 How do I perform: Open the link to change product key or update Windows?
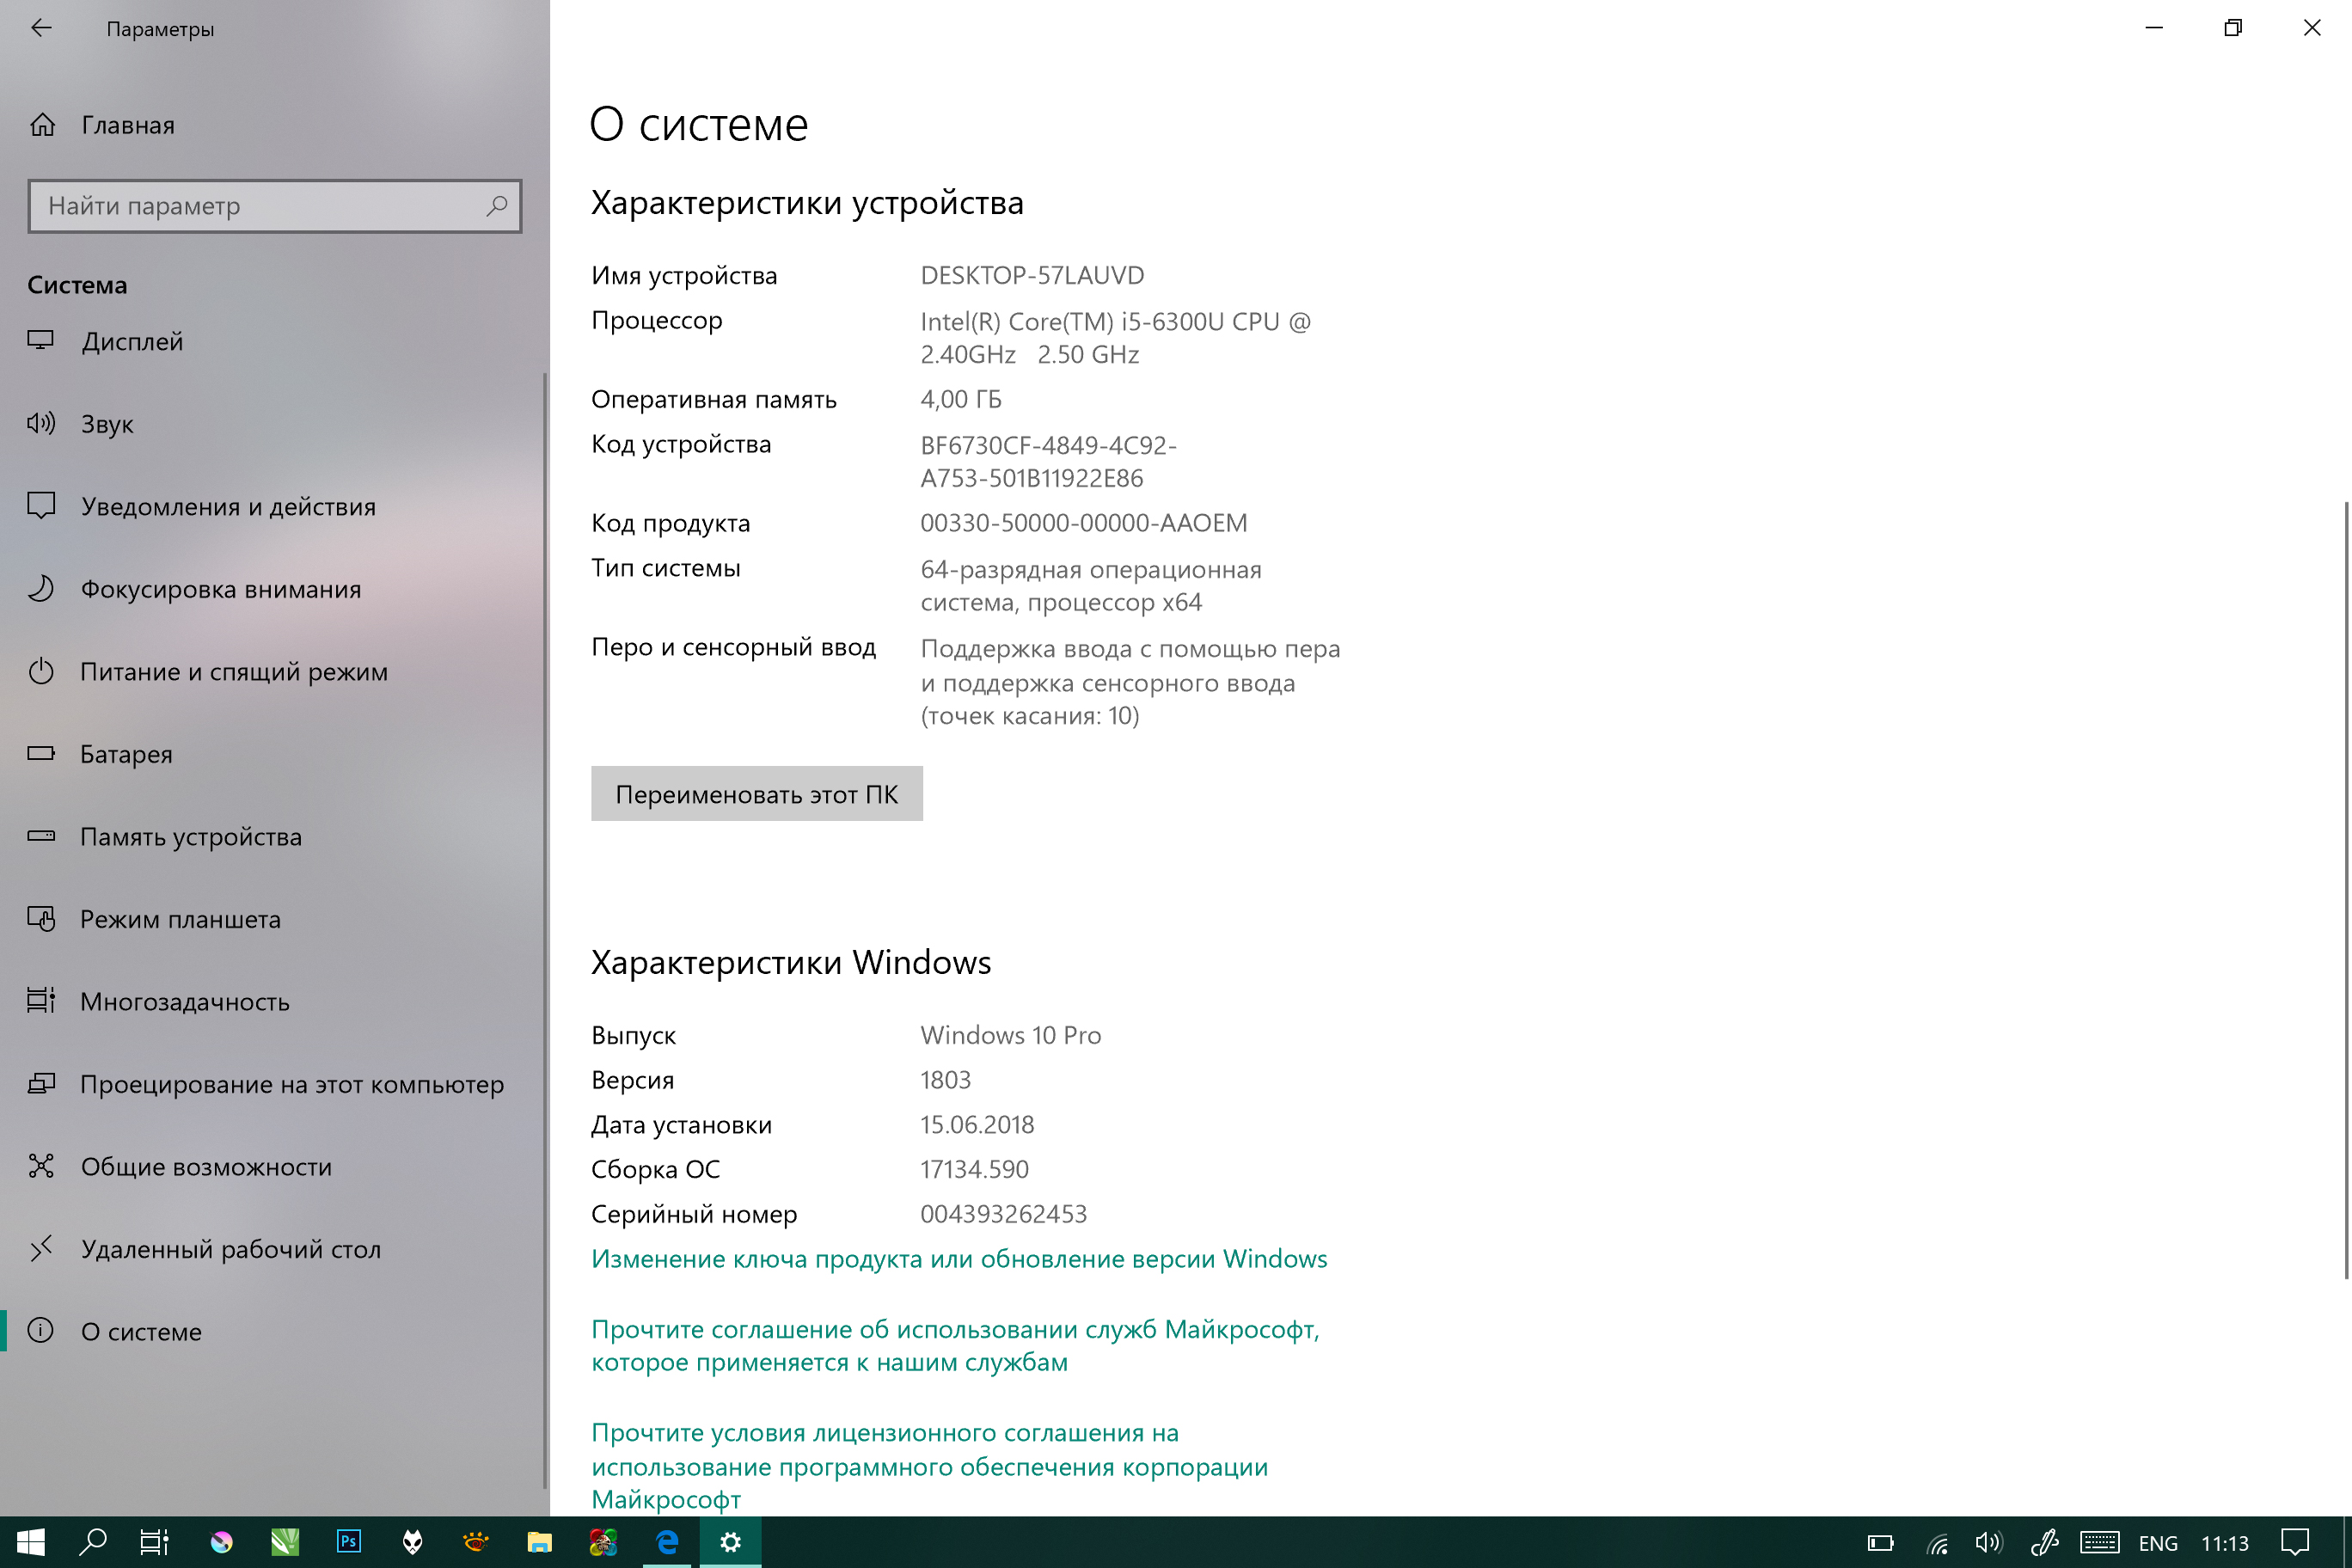pos(959,1258)
